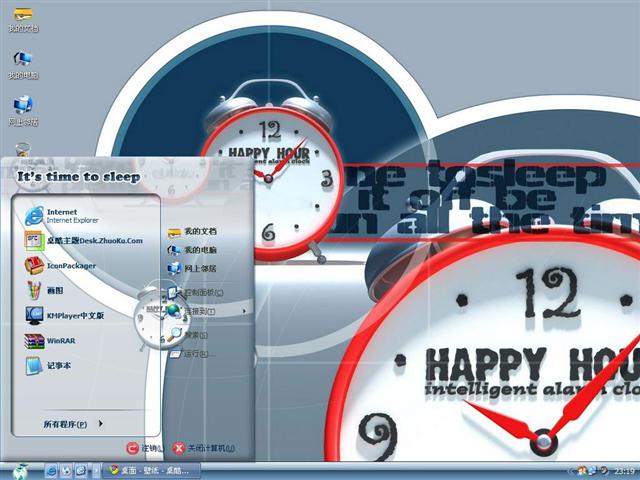Open 我的电脑 icon on the desktop
The height and width of the screenshot is (480, 640).
coord(23,65)
